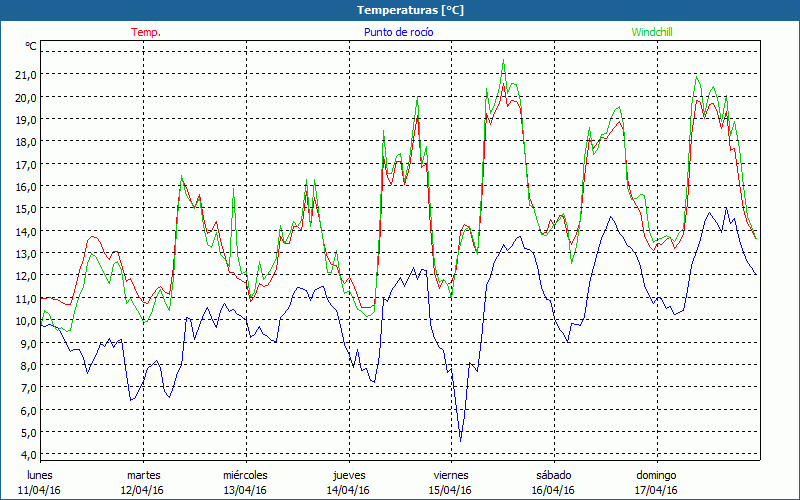The width and height of the screenshot is (800, 500).
Task: Click the lowest dip of the blue line
Action: coord(460,440)
